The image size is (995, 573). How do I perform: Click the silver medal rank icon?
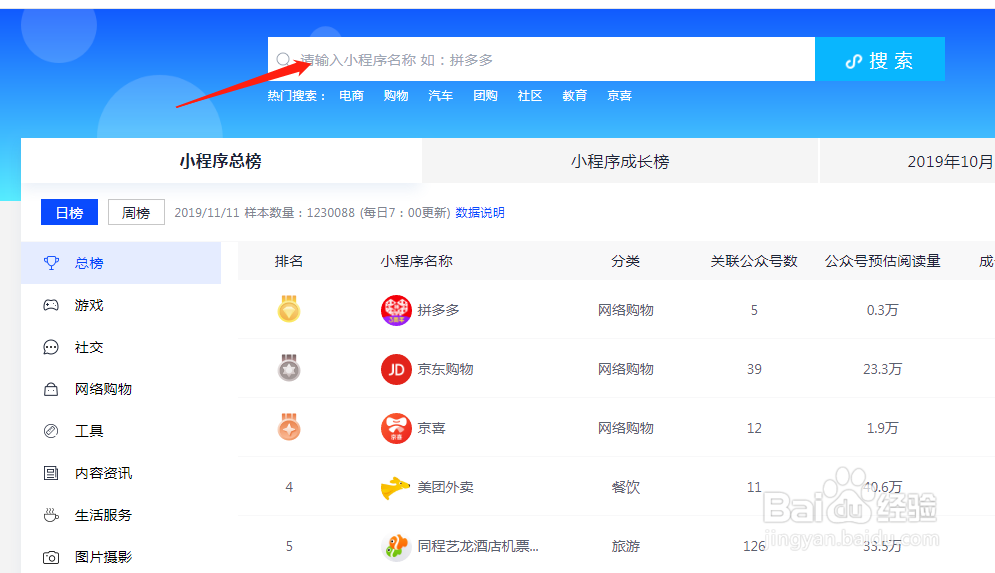click(289, 368)
